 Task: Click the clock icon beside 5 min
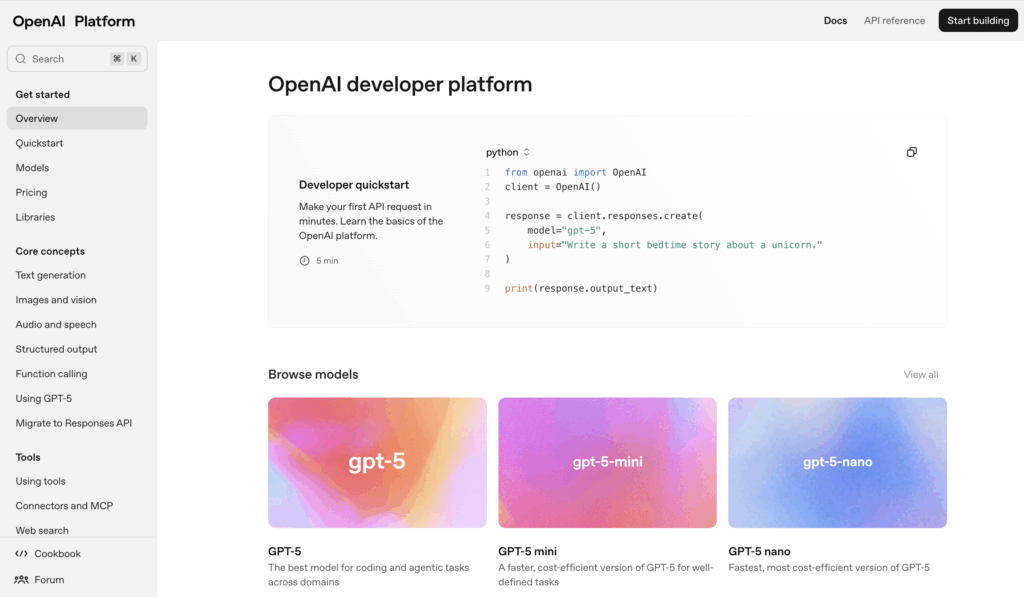coord(305,261)
